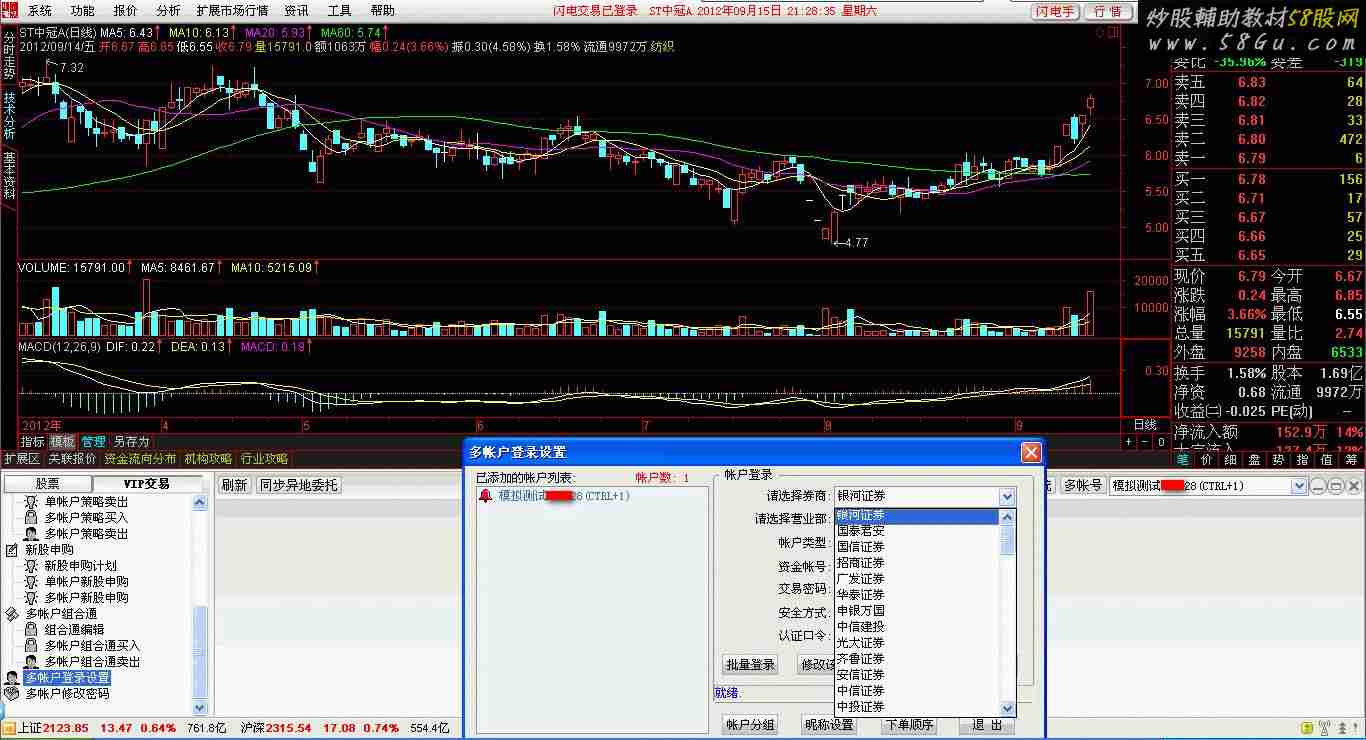Click lightbulb icon beside 新股申购计划
This screenshot has height=740, width=1366.
[x=30, y=565]
